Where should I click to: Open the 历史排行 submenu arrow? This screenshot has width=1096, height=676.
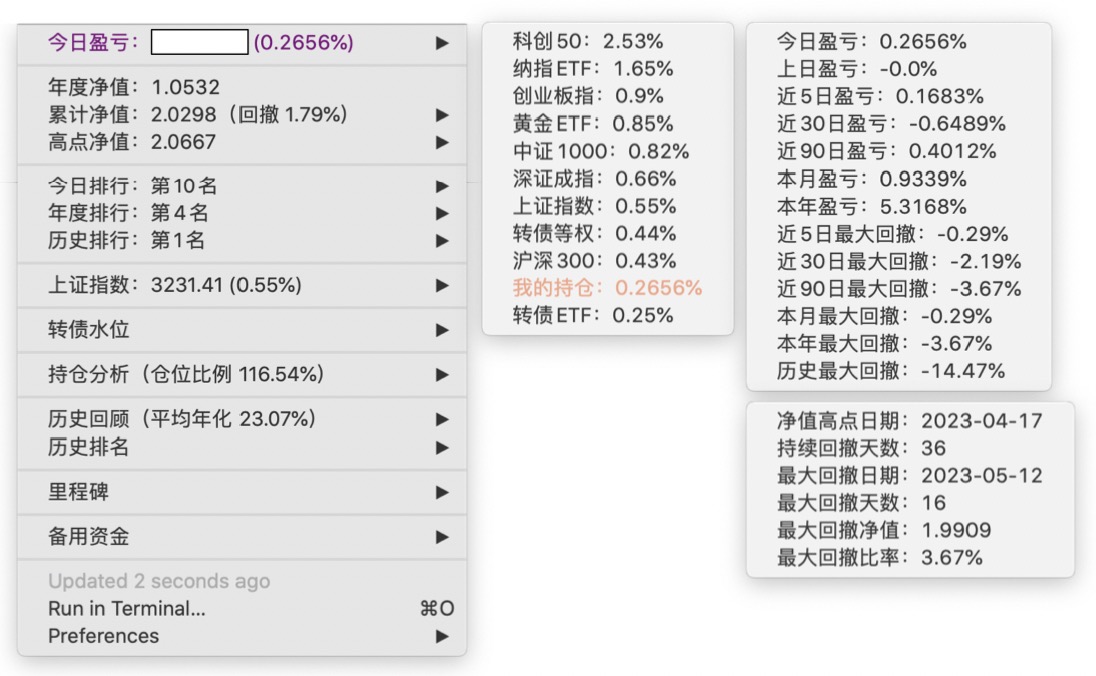[442, 241]
